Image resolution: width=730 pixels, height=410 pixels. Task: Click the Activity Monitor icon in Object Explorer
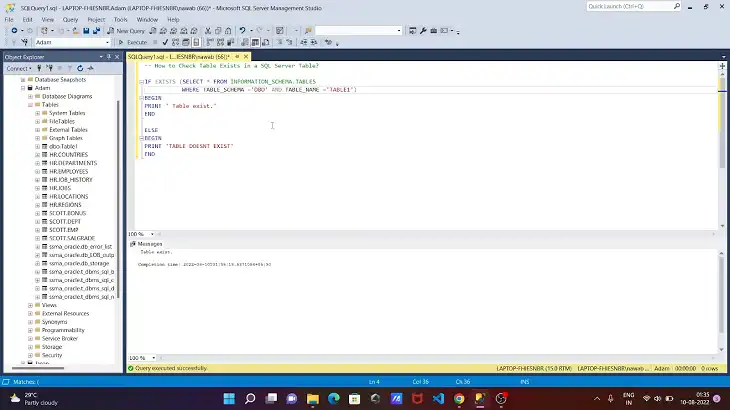click(x=90, y=68)
